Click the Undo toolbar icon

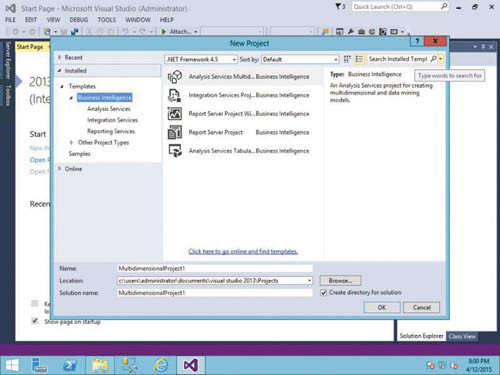coord(125,32)
